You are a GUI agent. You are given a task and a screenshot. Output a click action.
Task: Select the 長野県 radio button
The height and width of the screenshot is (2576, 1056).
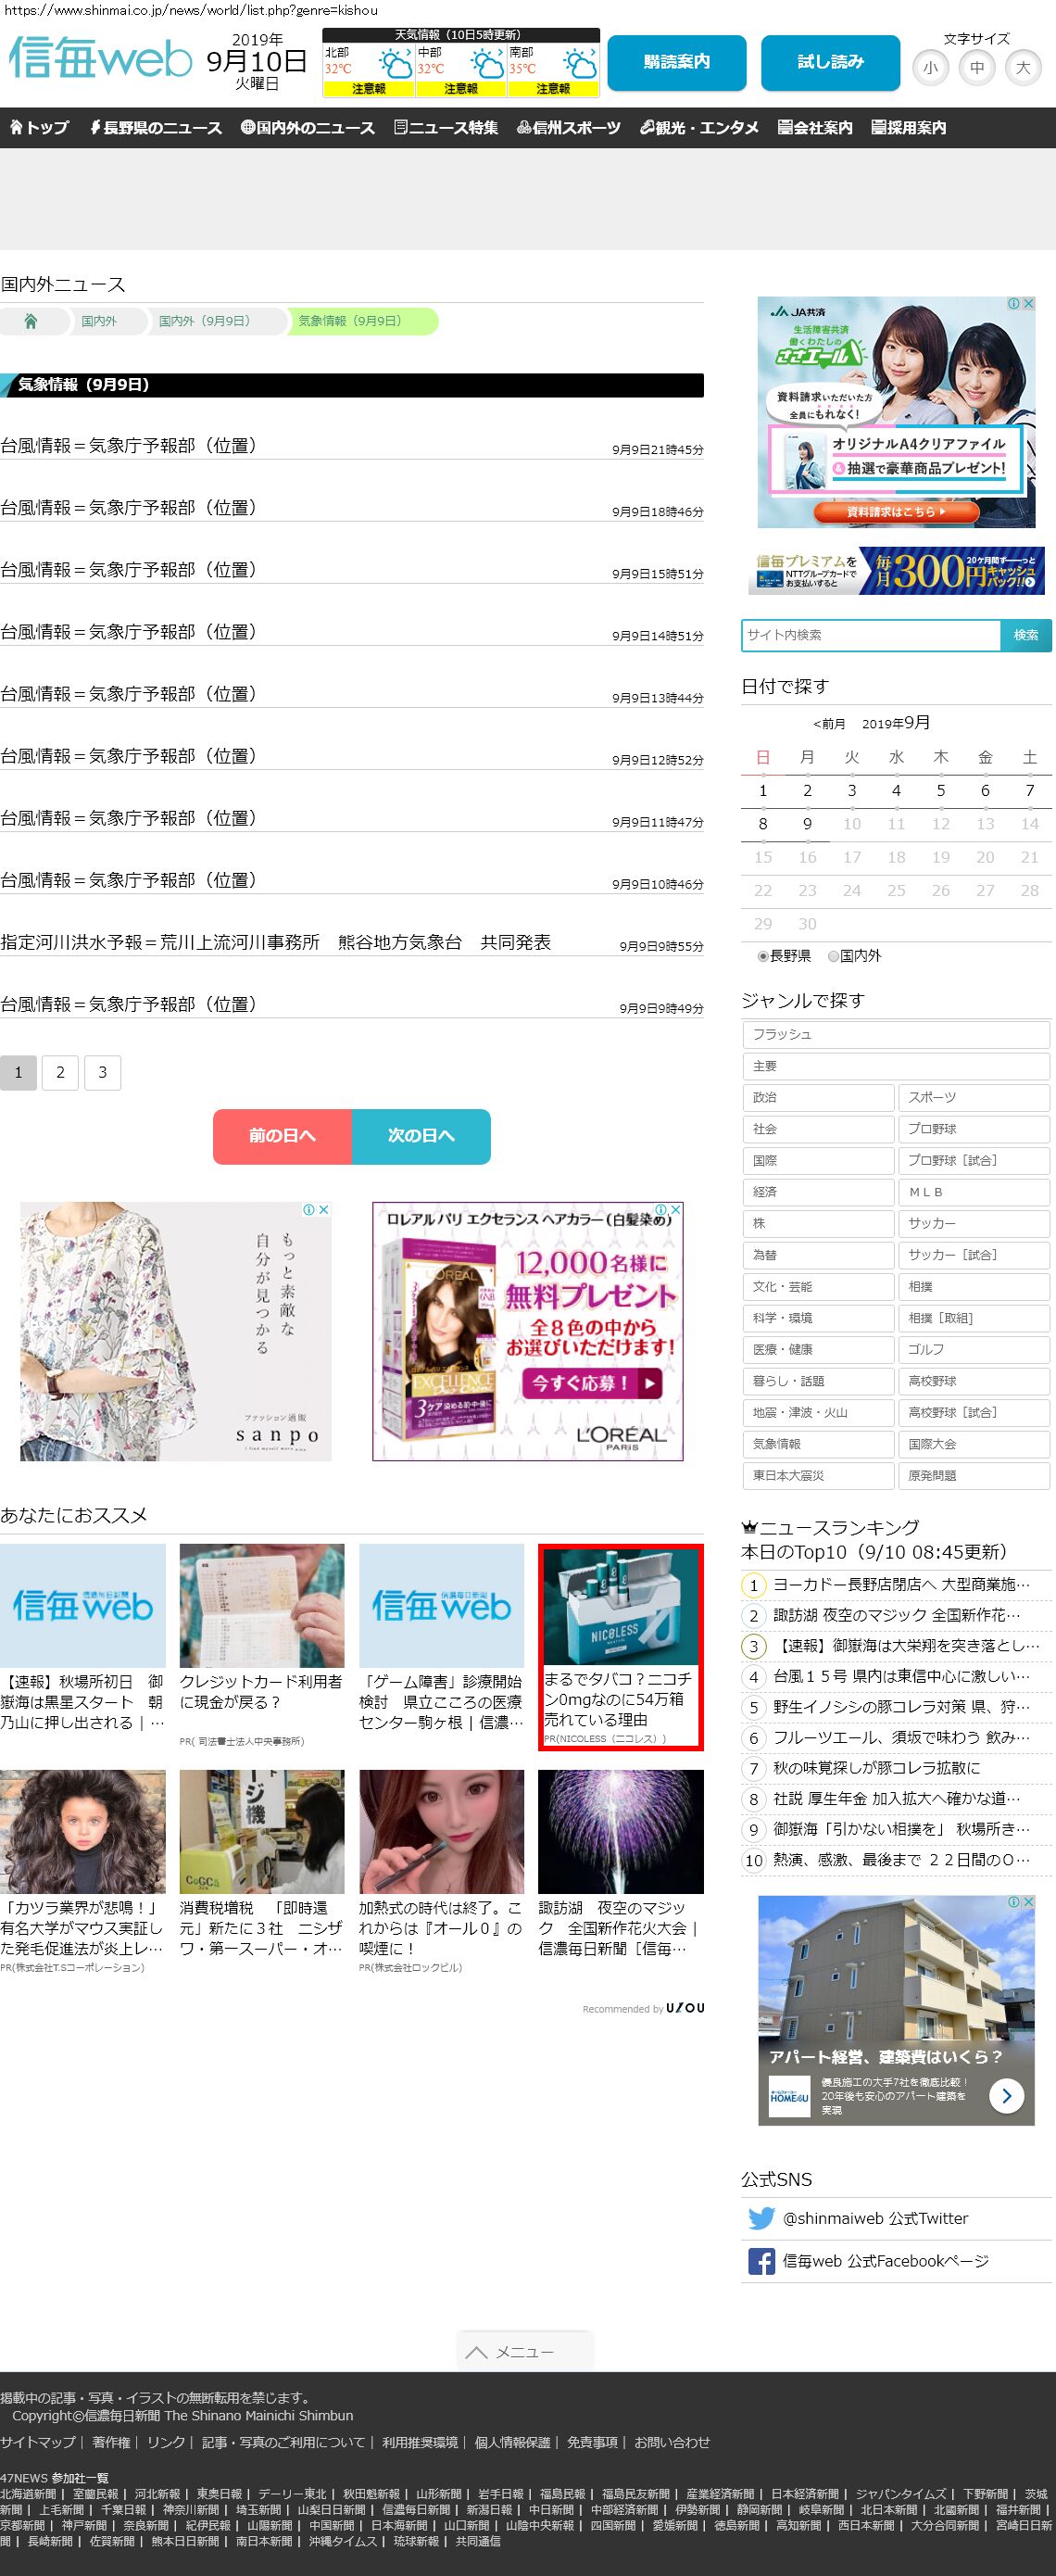click(763, 956)
